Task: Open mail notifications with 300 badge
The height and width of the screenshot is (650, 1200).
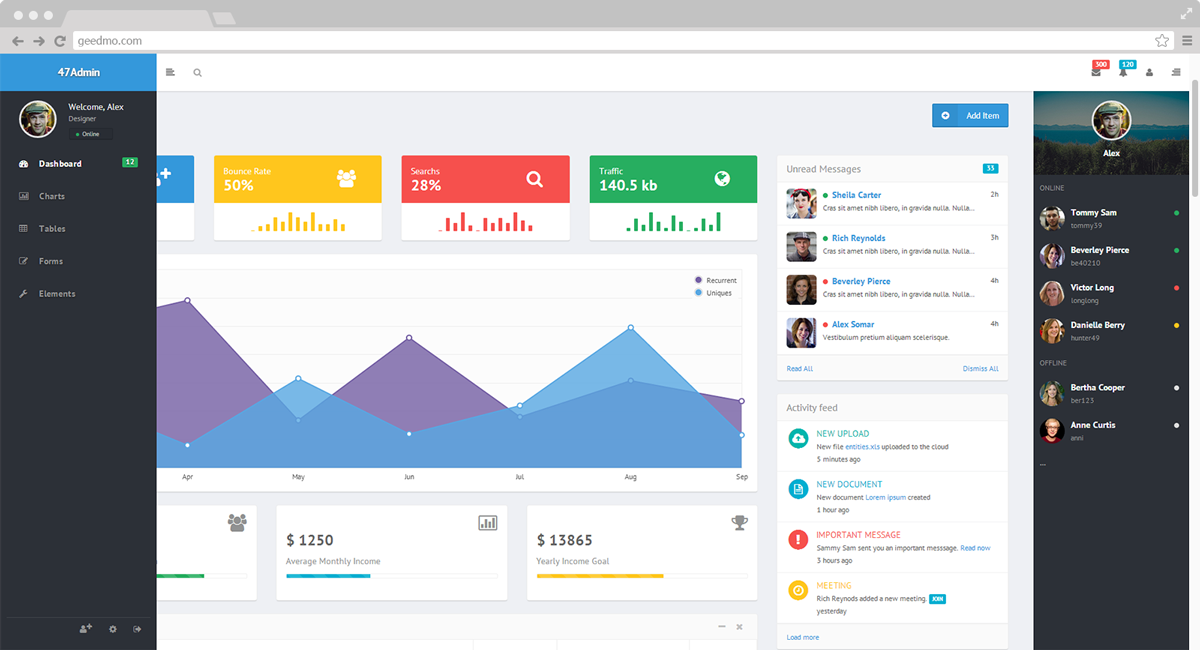Action: (1096, 72)
